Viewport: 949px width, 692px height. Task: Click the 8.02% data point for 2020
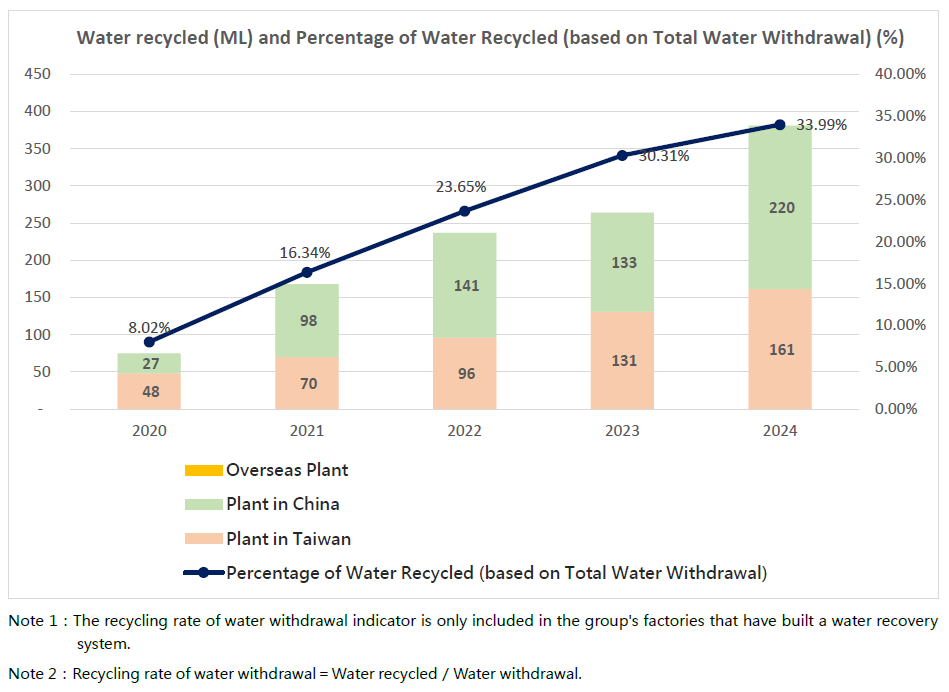click(149, 342)
